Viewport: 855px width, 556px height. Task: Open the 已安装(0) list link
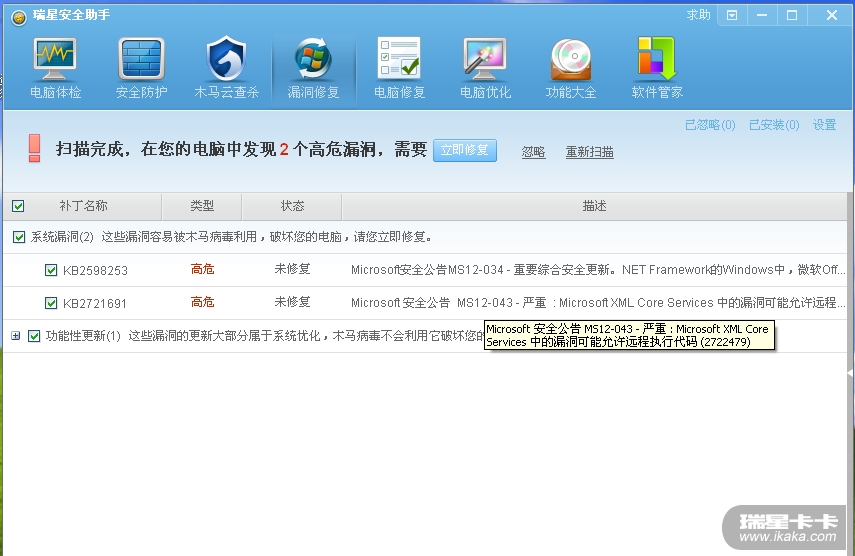tap(774, 125)
